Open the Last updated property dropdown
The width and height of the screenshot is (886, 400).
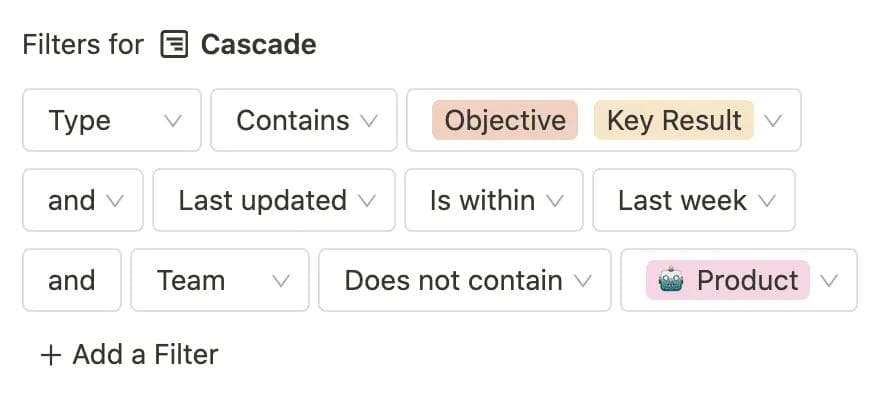click(x=274, y=200)
